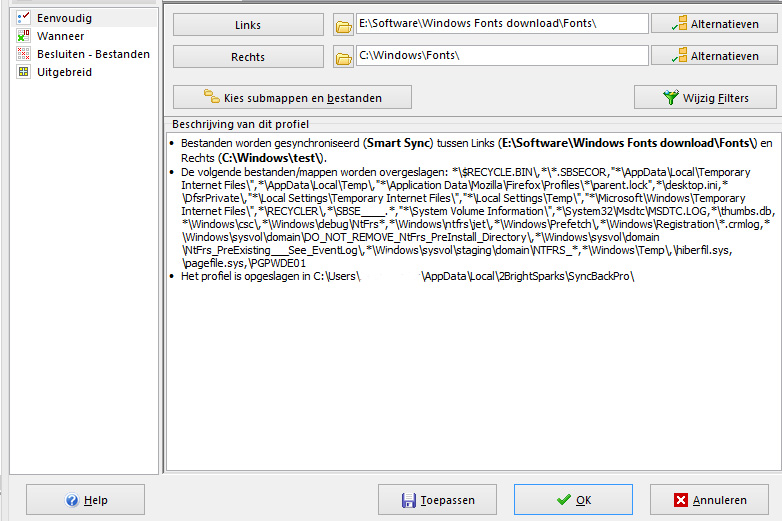The width and height of the screenshot is (782, 521).
Task: Click Annuleren to cancel
Action: [x=709, y=500]
